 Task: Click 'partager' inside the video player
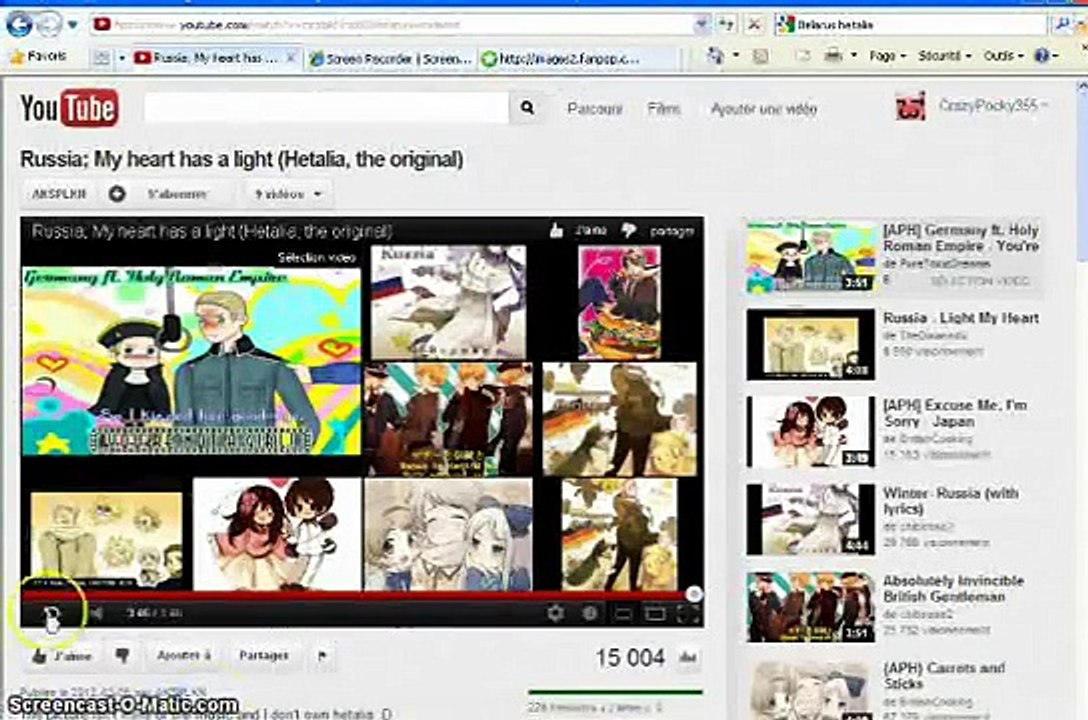[671, 232]
